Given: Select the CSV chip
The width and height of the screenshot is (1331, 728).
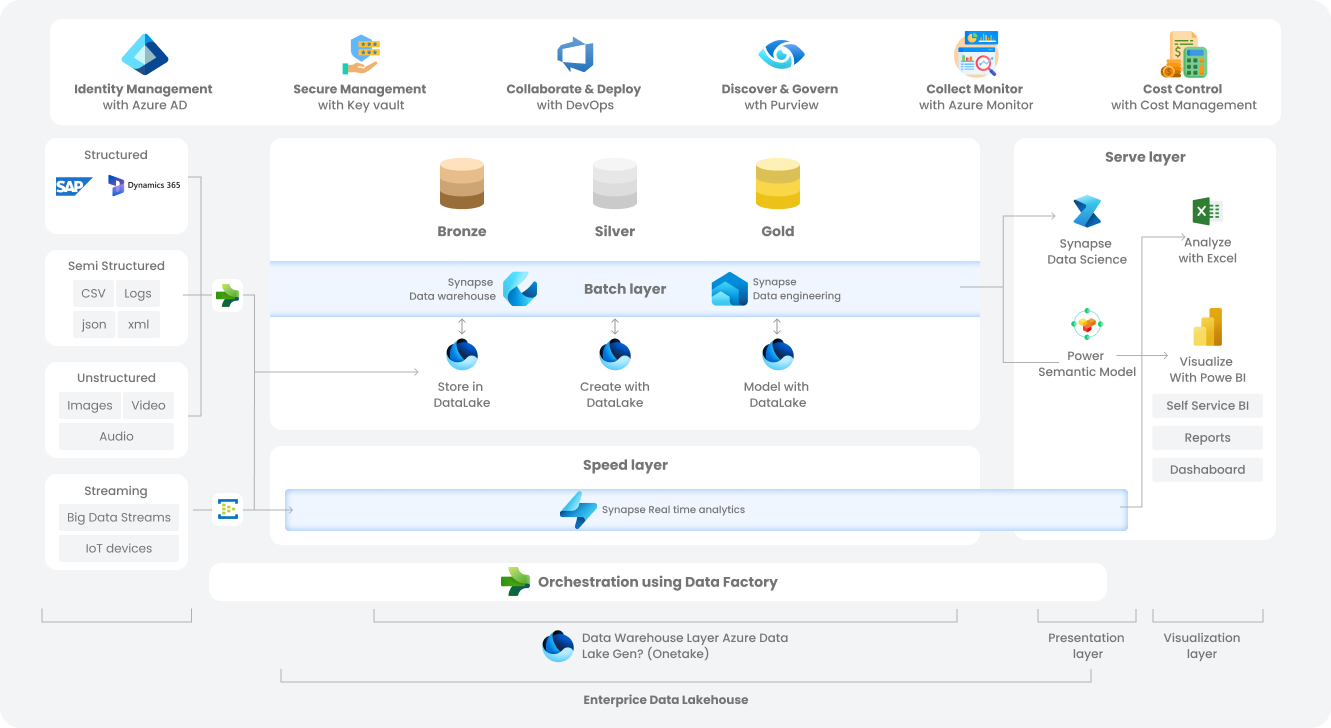Looking at the screenshot, I should click(93, 293).
